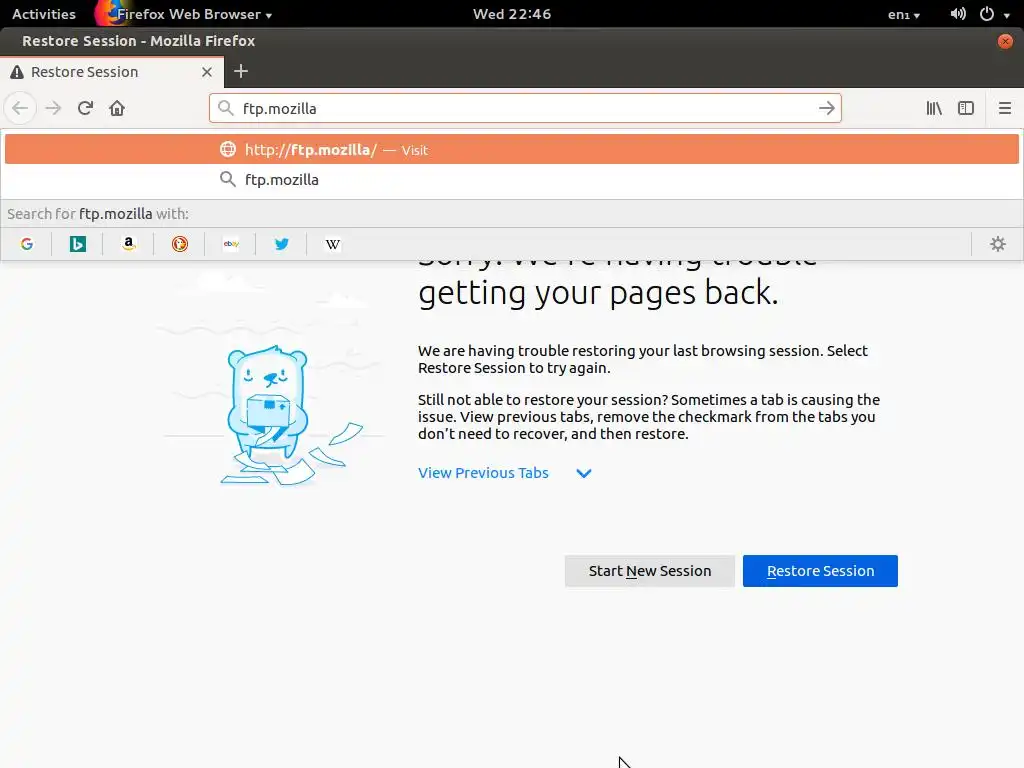Open the Activities overview
This screenshot has width=1024, height=768.
pos(44,14)
